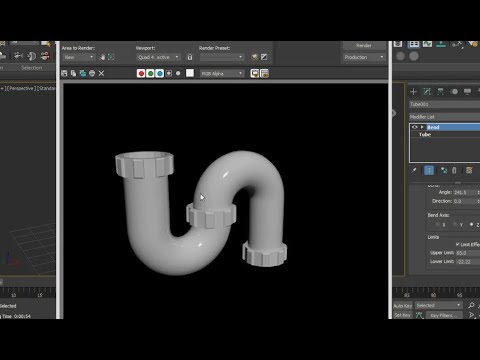
Task: Copy the rendered image to the clipboard
Action: click(73, 73)
